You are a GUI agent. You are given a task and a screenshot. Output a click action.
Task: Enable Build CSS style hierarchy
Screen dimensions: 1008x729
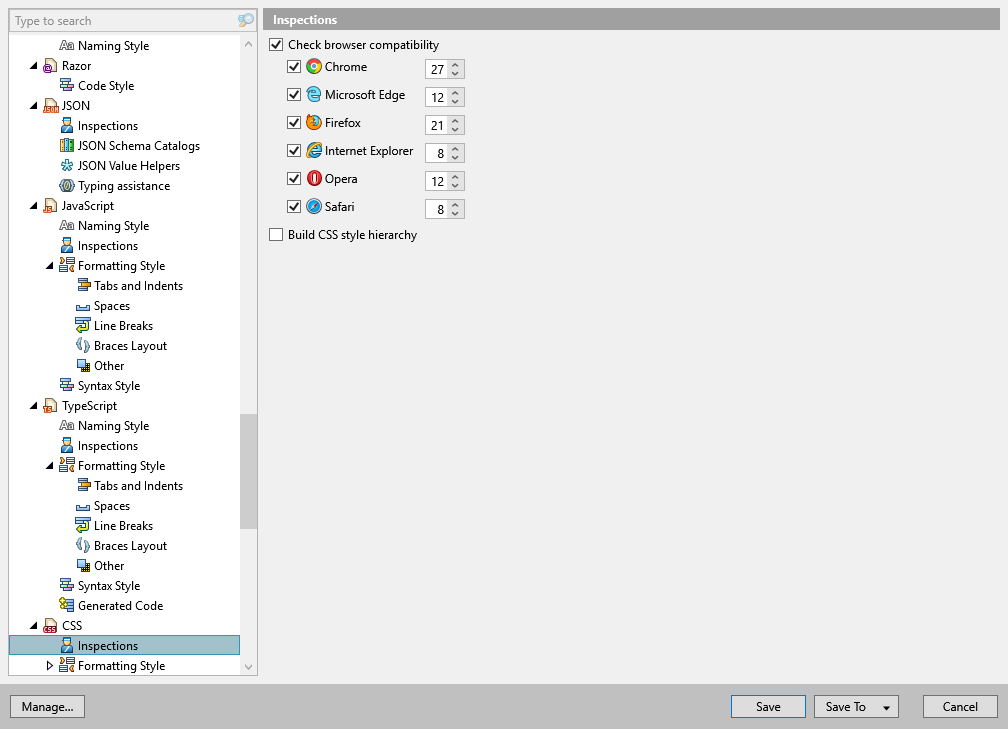tap(276, 235)
